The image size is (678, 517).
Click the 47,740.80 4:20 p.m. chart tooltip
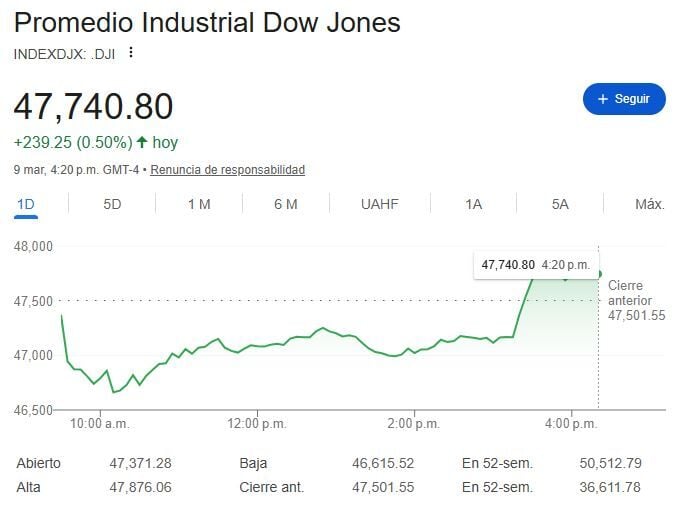pyautogui.click(x=534, y=265)
